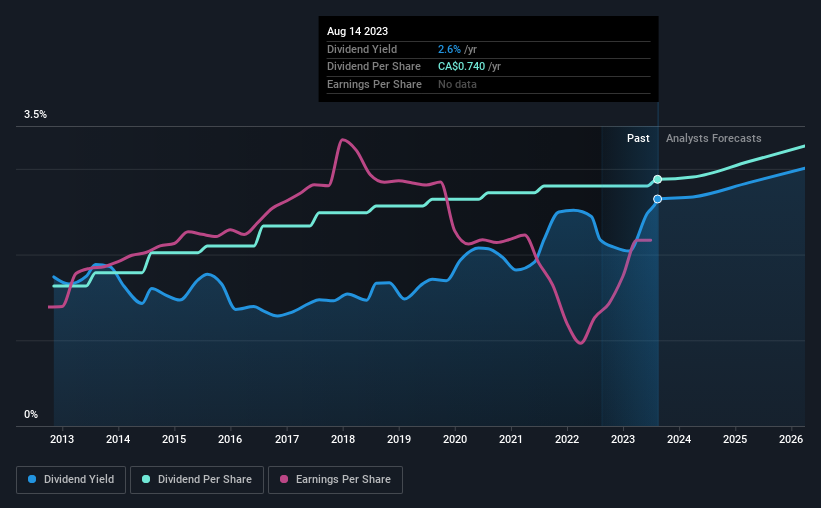
Task: Toggle the Earnings Per Share legend button
Action: 335,480
